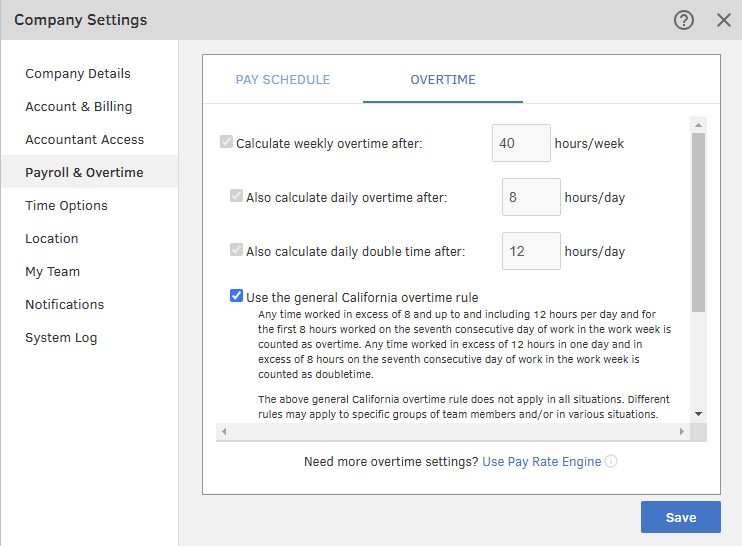Click the horizontal scrollbar track in overtime panel
The width and height of the screenshot is (742, 546).
(x=452, y=432)
